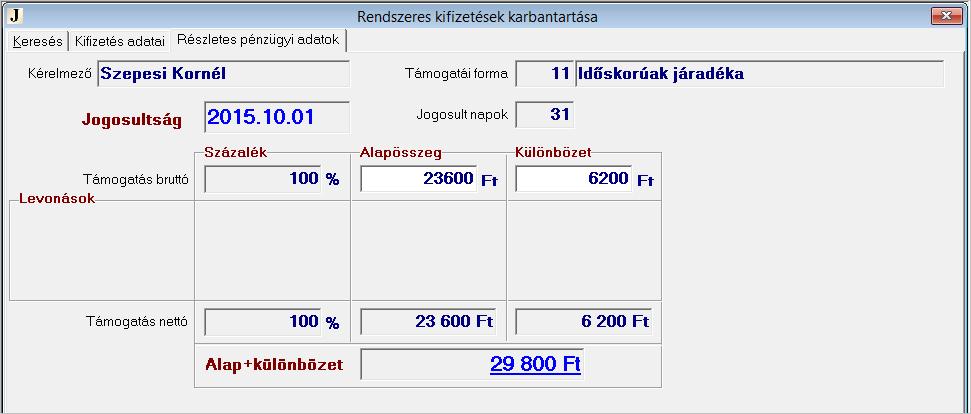Switch to the Keresés tab
The height and width of the screenshot is (414, 971).
[38, 41]
